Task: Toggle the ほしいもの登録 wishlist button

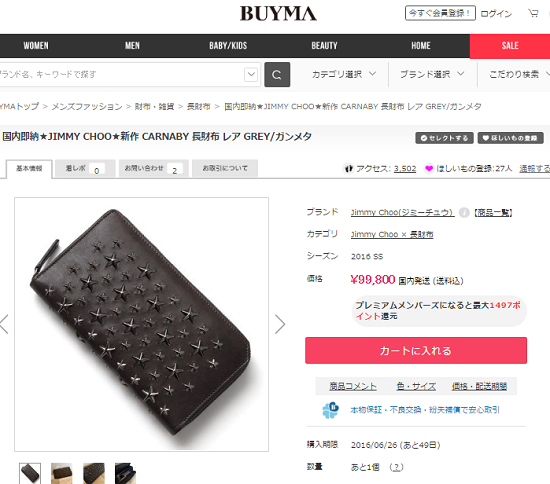Action: click(510, 138)
